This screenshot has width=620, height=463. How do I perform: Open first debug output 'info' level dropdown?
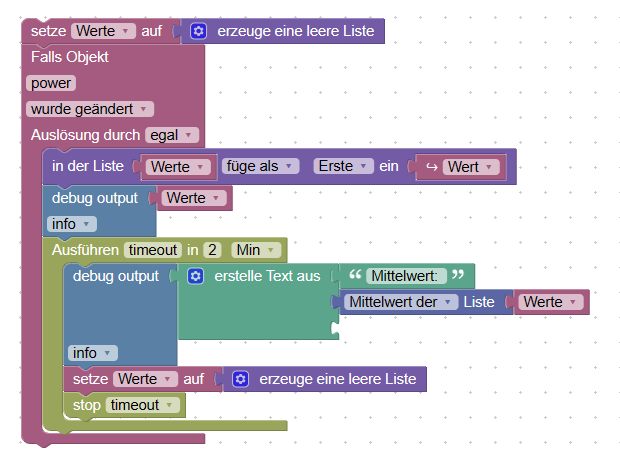(x=71, y=224)
